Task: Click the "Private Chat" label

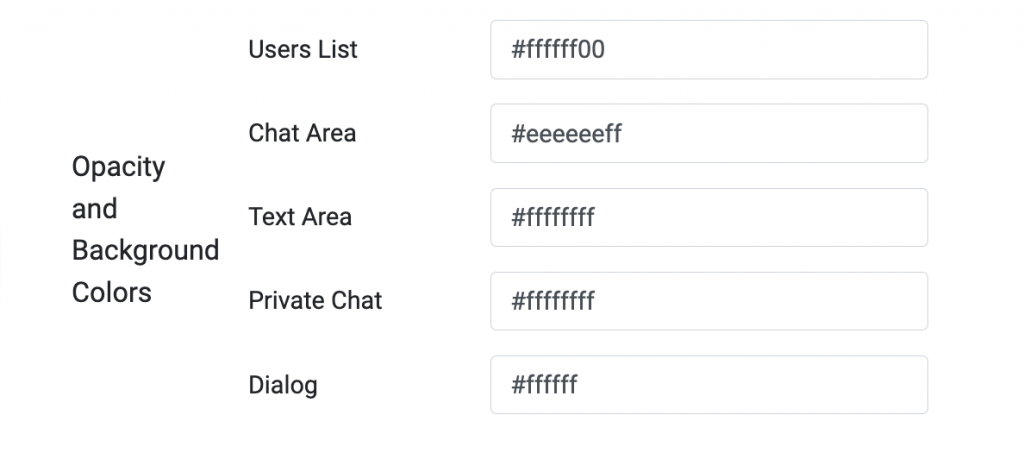Action: (315, 301)
